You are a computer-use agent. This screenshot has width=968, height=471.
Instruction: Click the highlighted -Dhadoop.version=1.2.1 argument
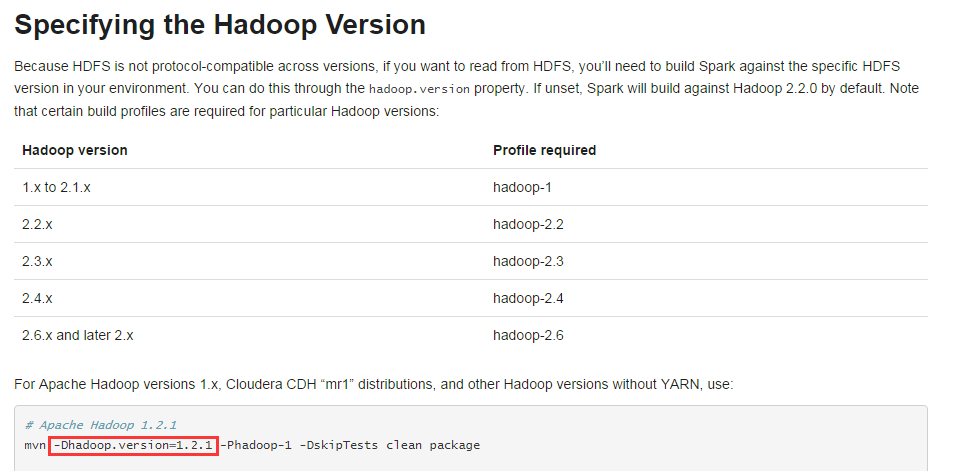pyautogui.click(x=133, y=445)
